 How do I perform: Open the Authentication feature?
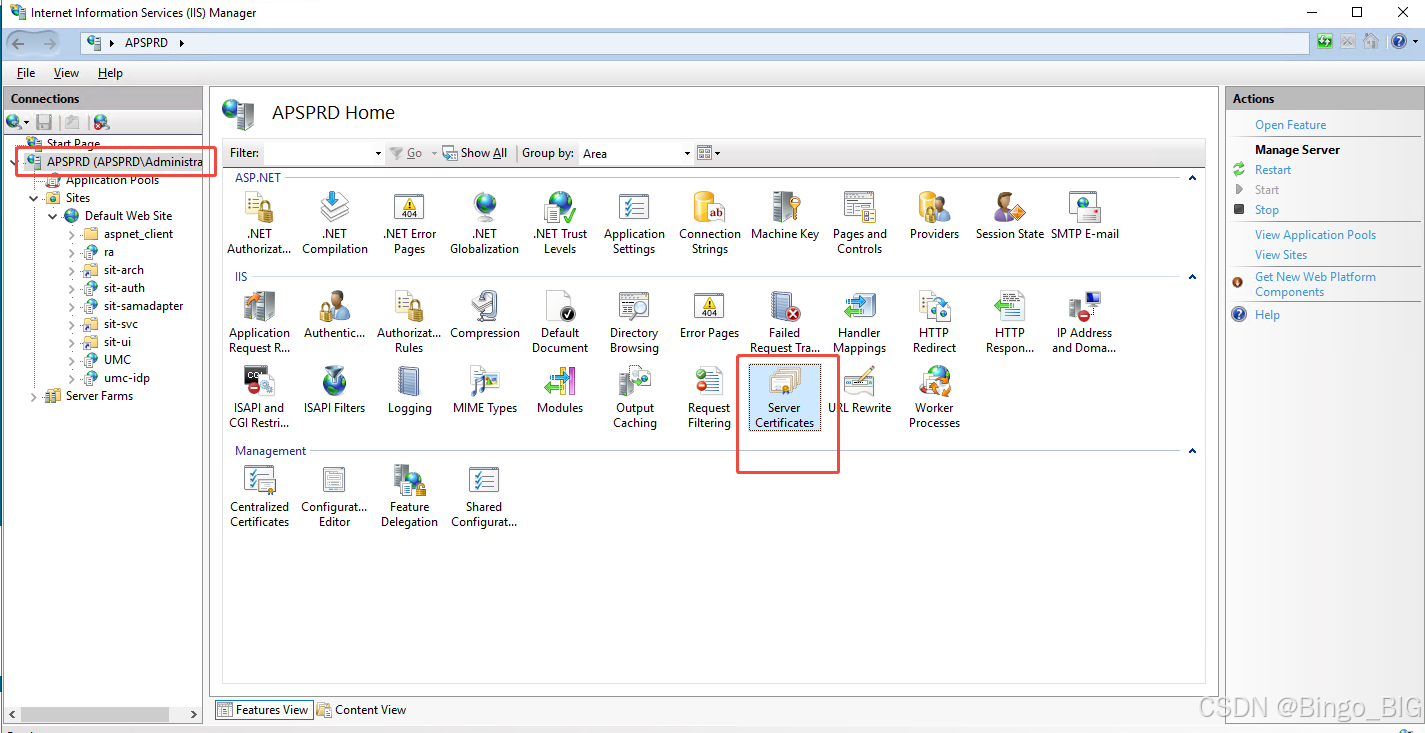click(x=335, y=315)
